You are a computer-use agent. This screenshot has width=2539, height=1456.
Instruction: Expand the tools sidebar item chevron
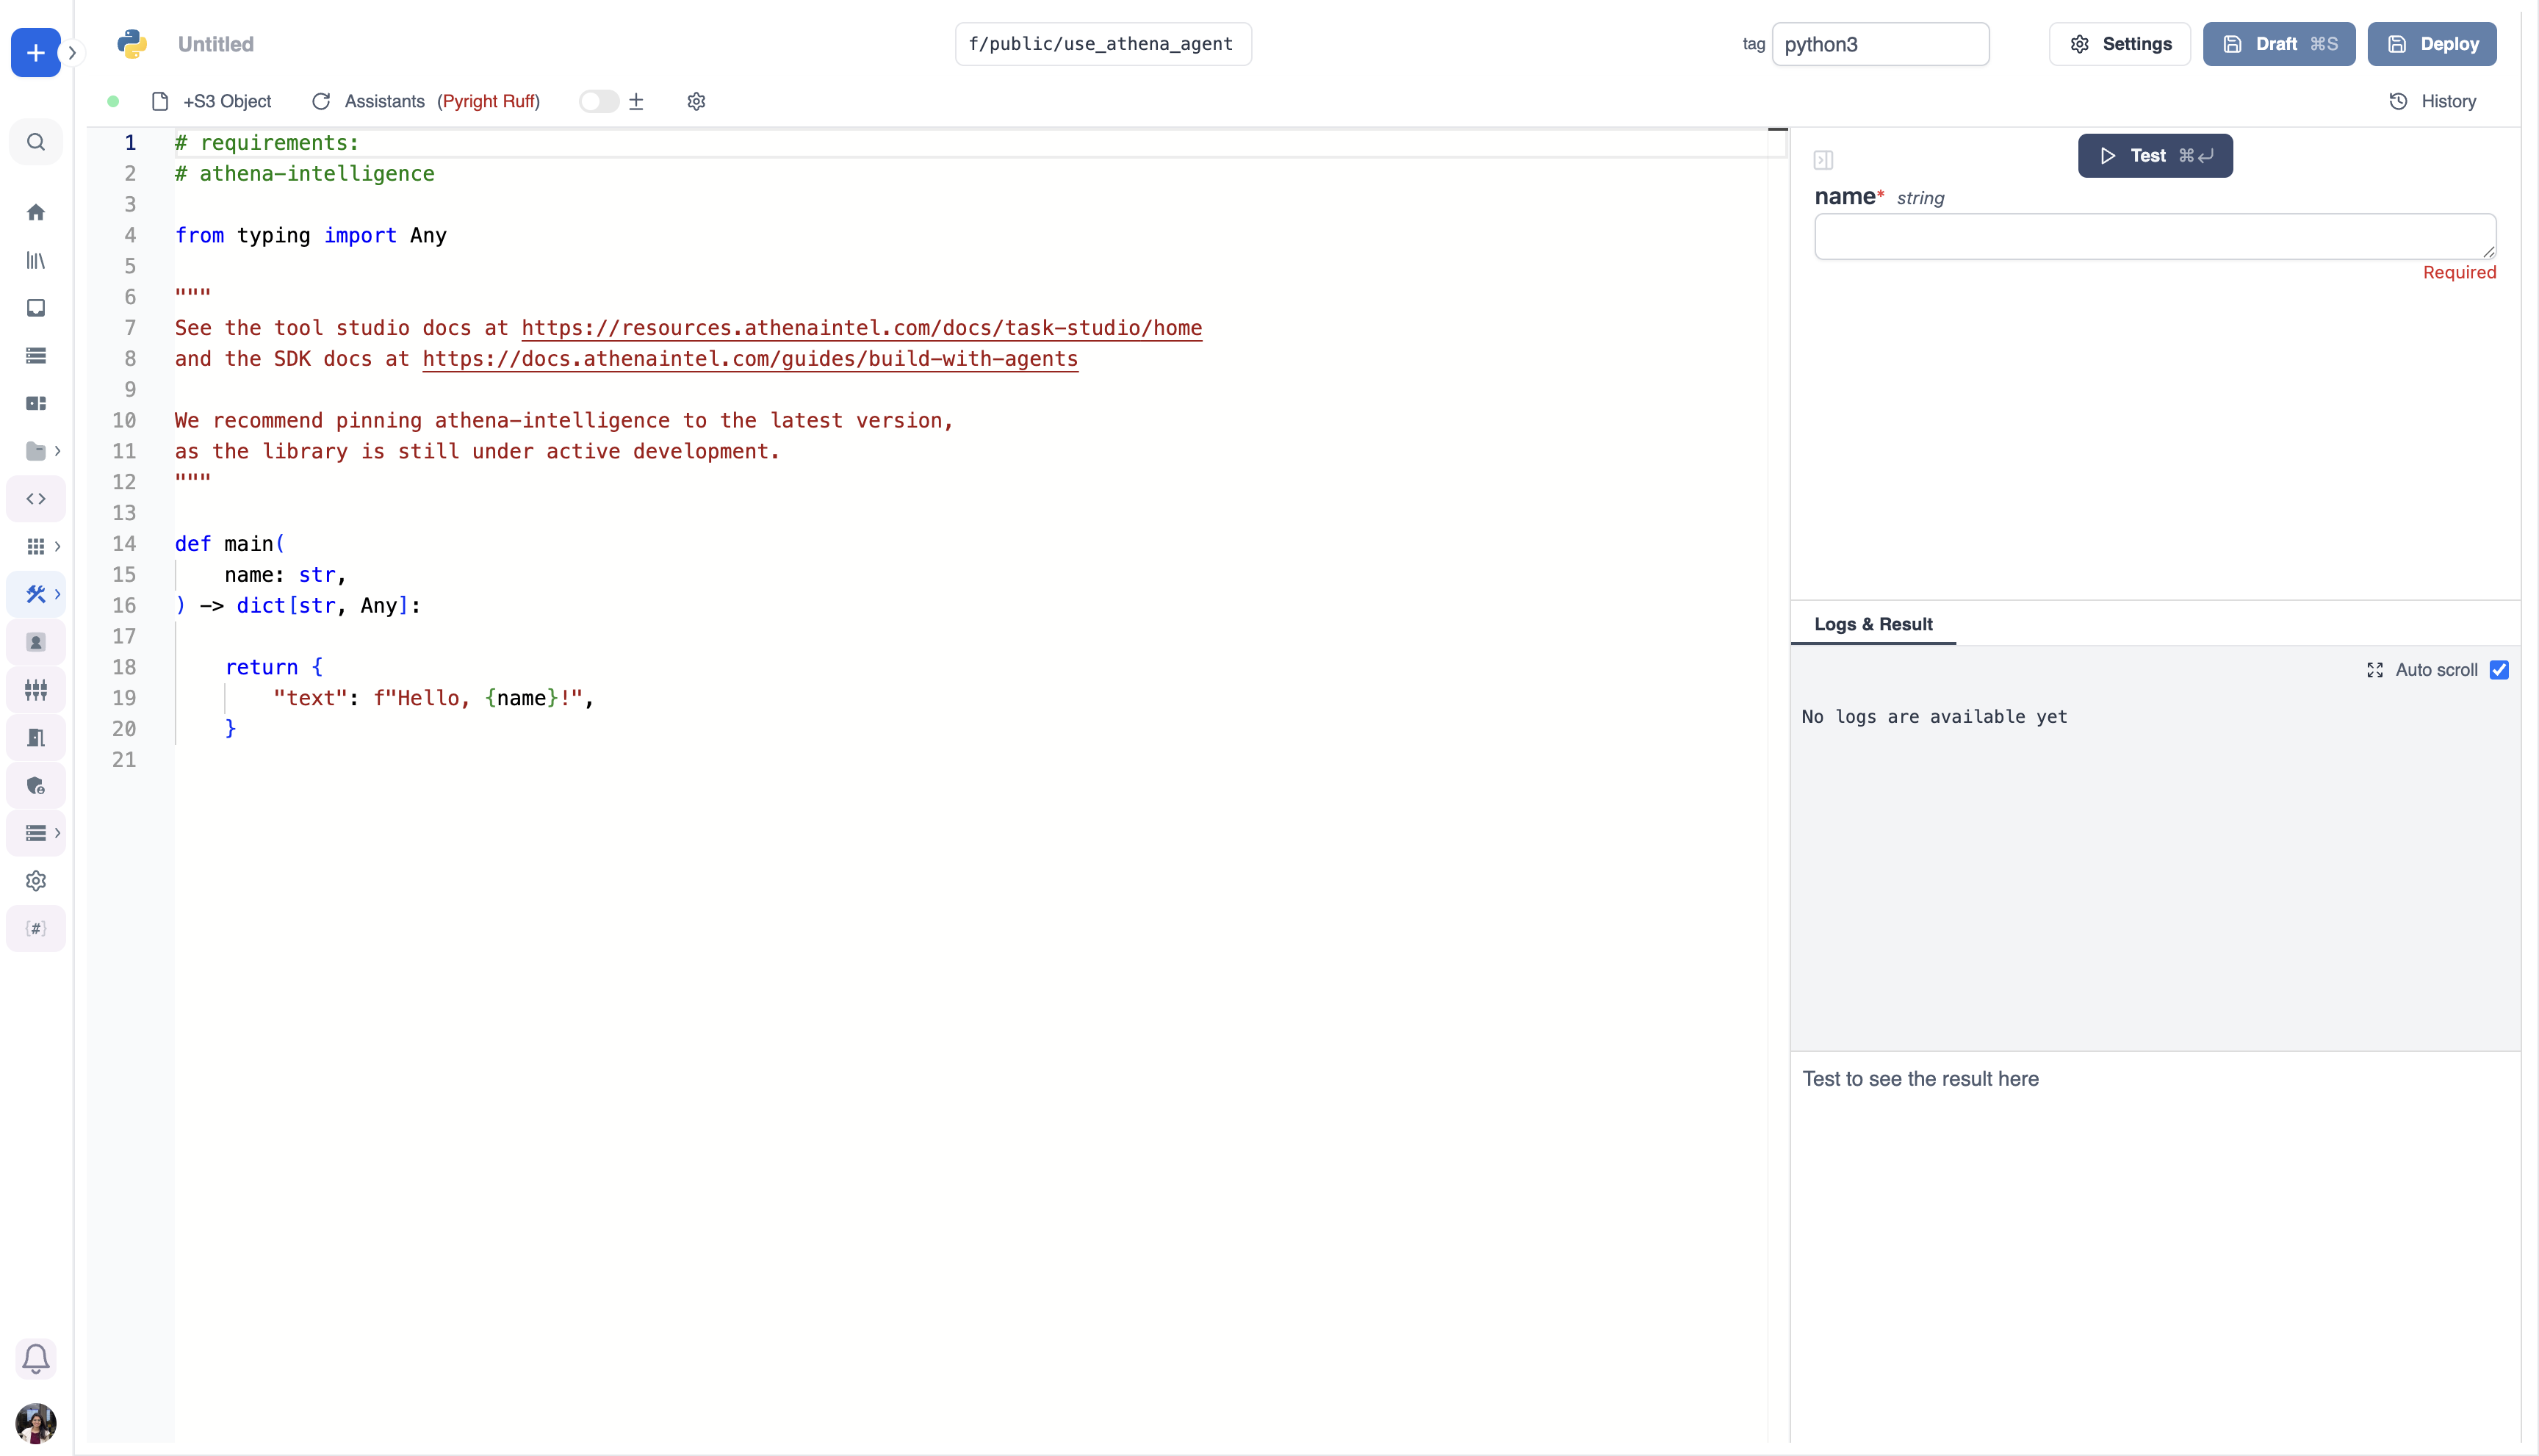(58, 594)
